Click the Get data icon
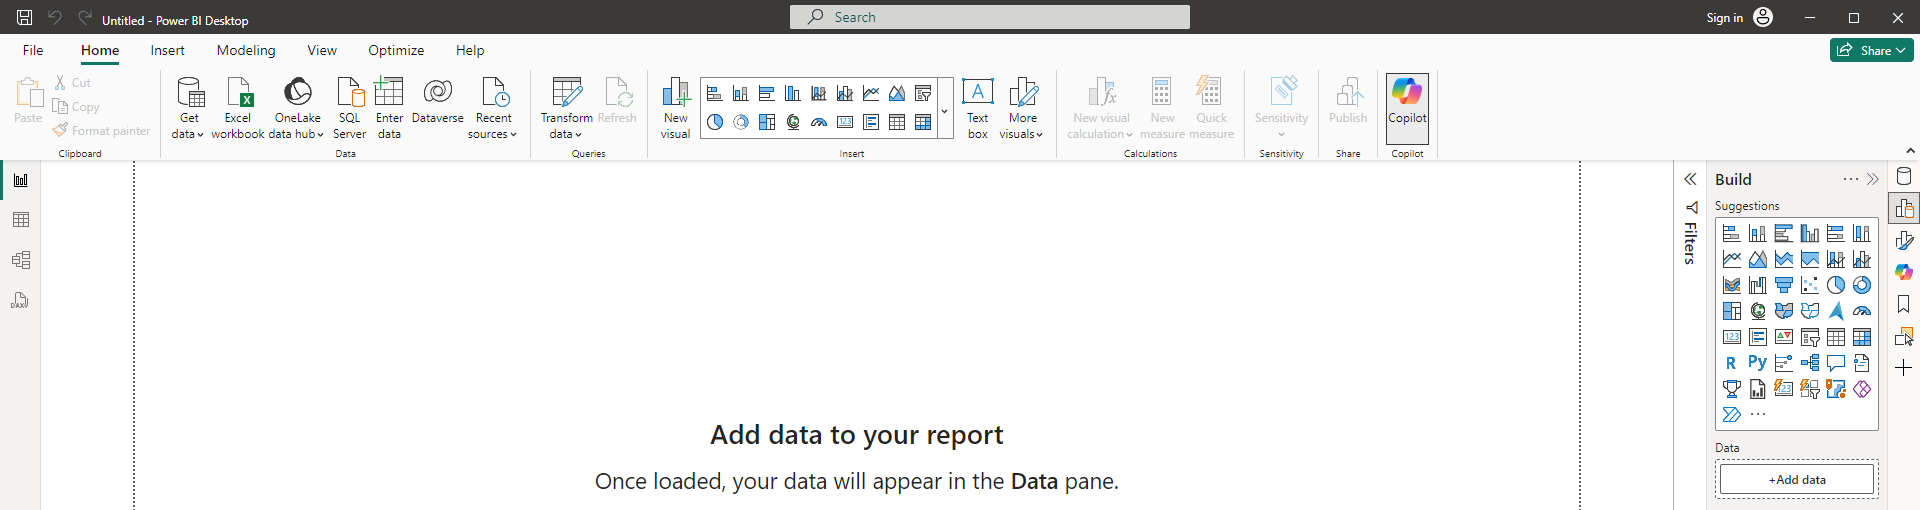1920x510 pixels. point(189,93)
